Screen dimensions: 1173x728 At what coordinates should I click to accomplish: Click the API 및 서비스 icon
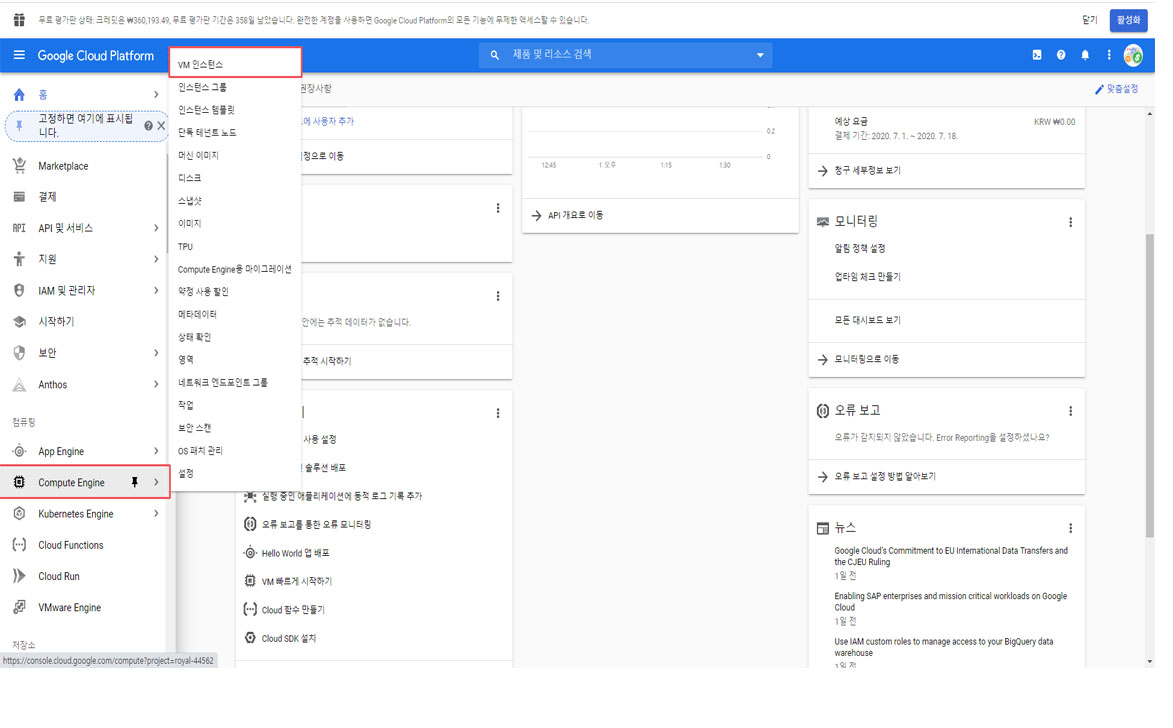coord(19,228)
